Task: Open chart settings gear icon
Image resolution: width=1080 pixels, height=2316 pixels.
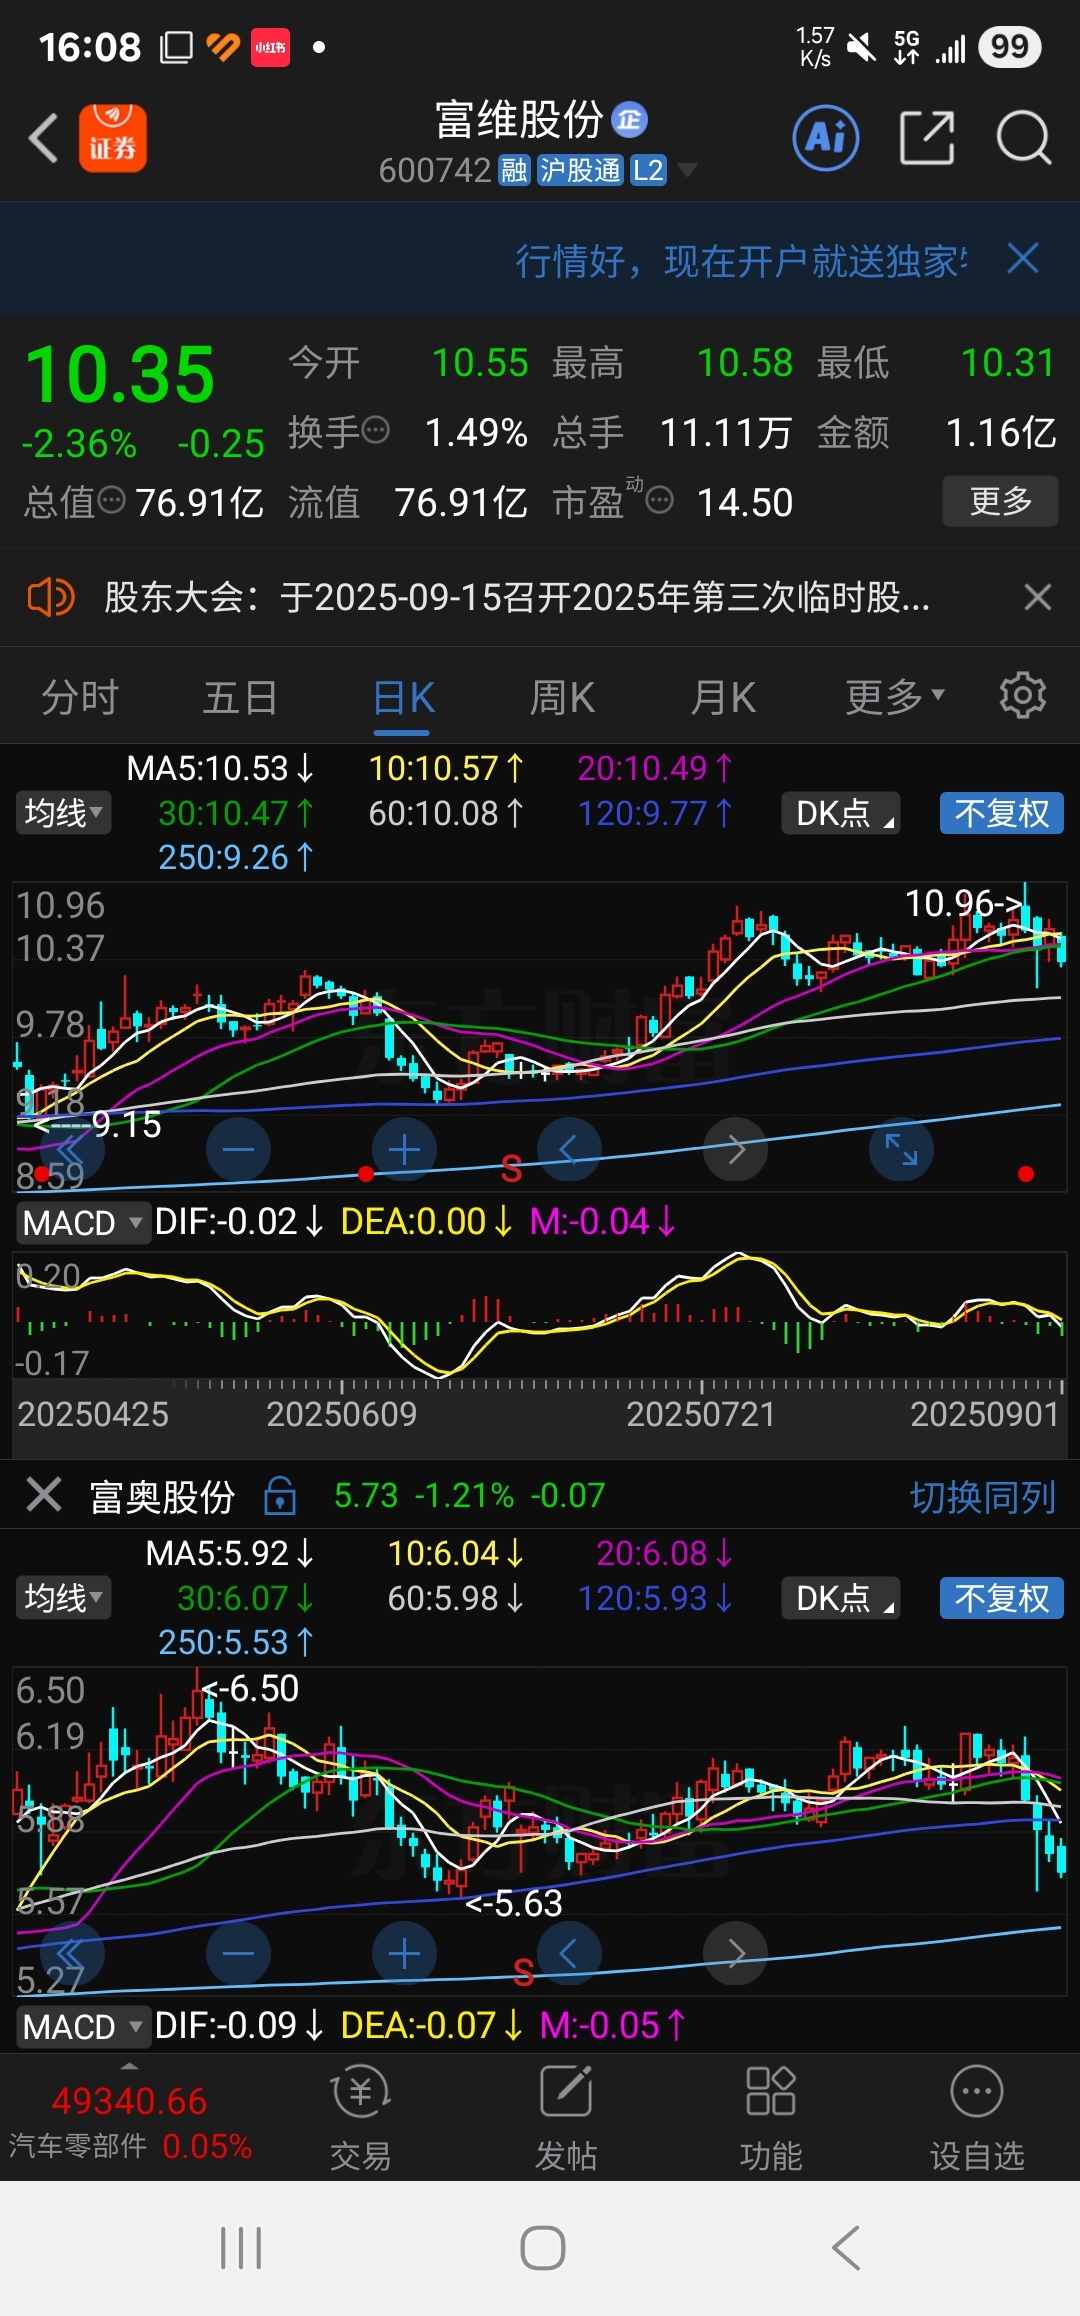Action: (1023, 695)
